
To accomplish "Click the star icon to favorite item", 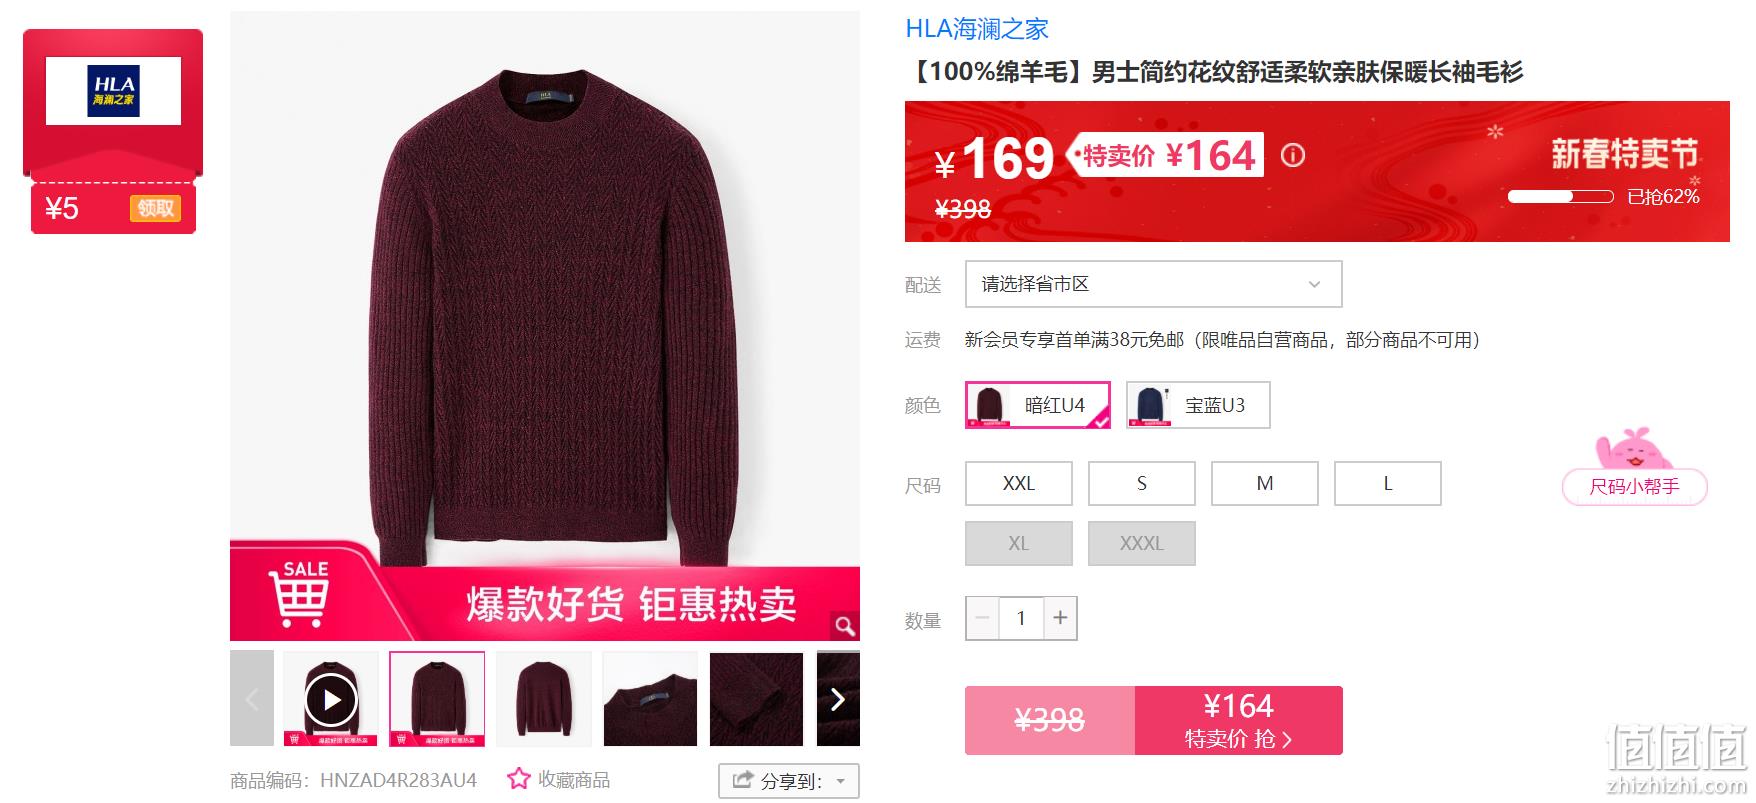I will pos(518,779).
